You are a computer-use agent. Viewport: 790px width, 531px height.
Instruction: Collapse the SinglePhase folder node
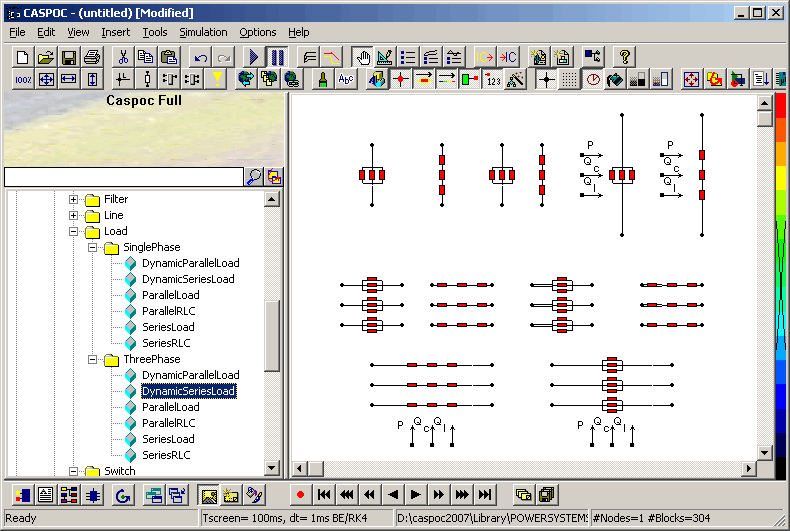[x=92, y=247]
